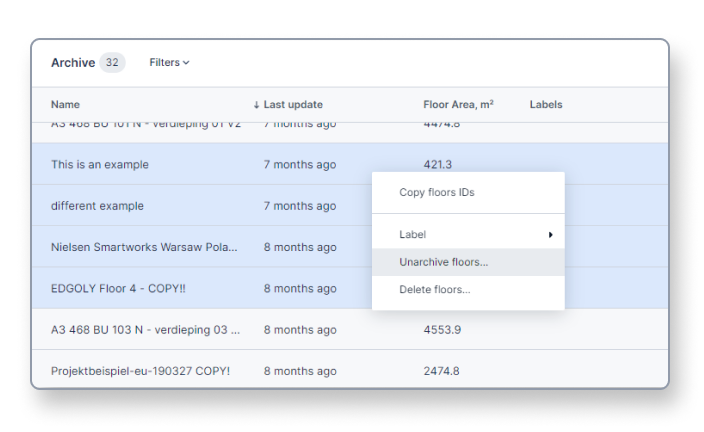Click floor area value 421.3
The height and width of the screenshot is (432, 704).
438,164
